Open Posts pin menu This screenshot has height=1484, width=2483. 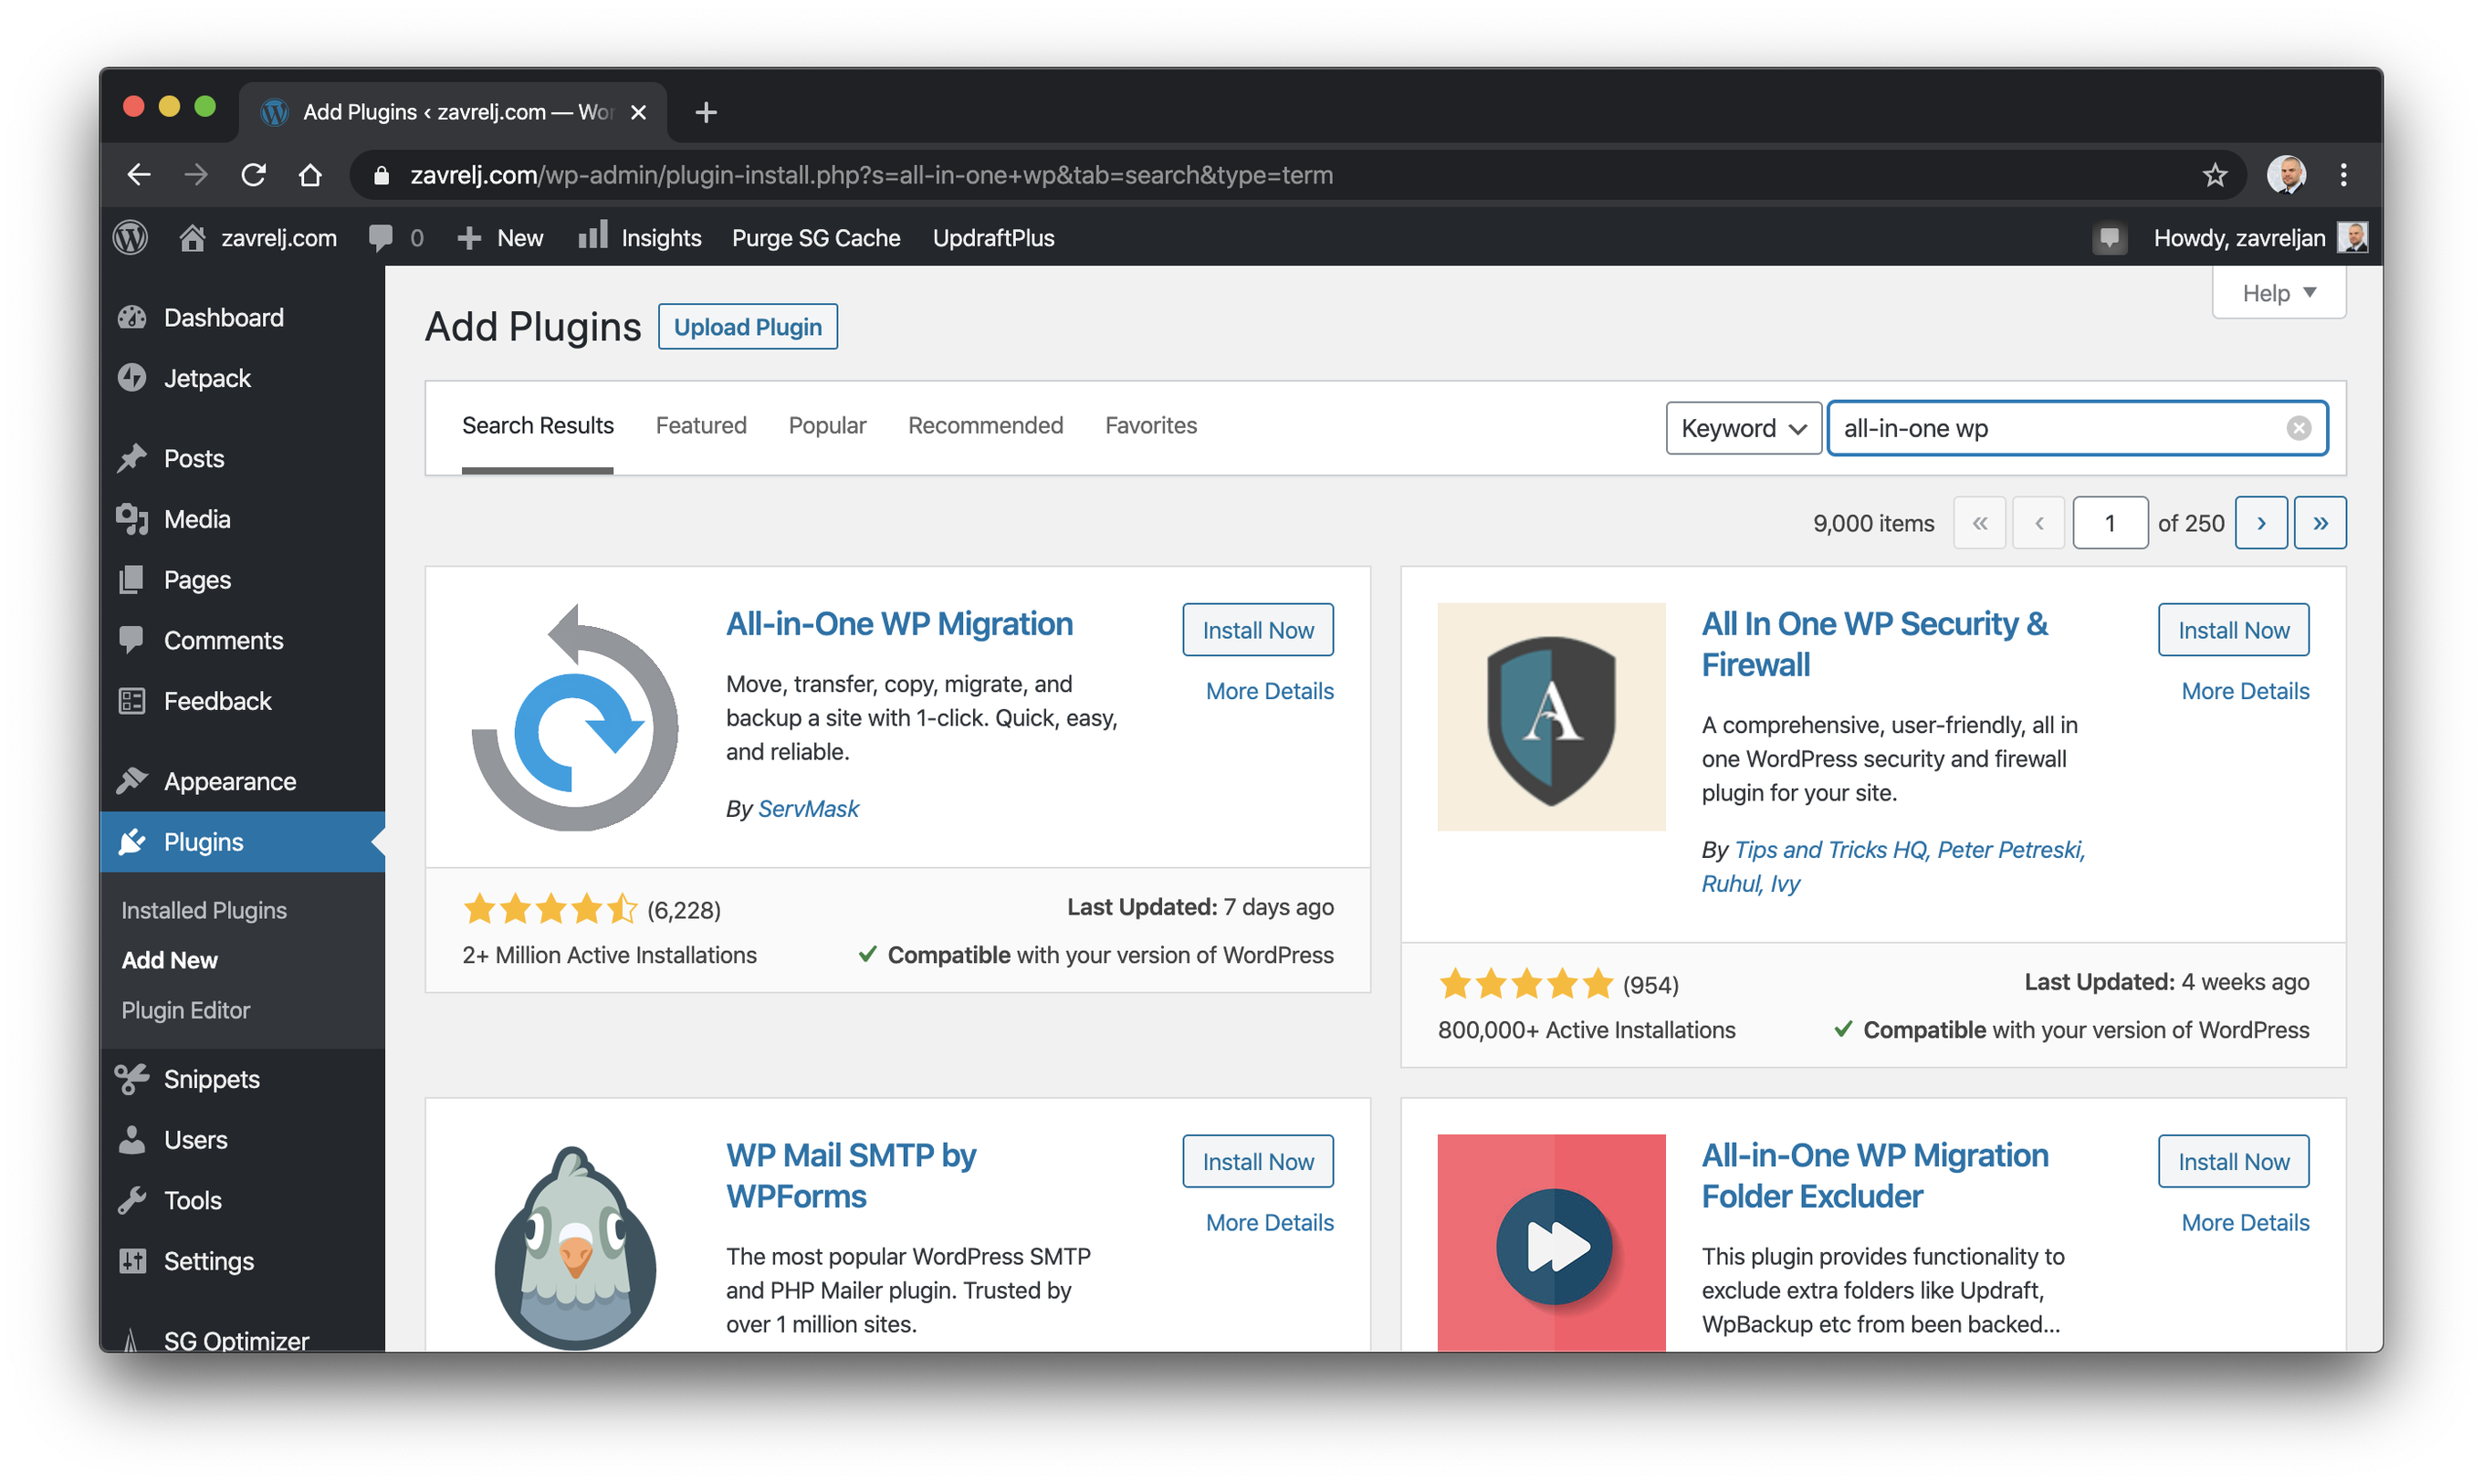(242, 458)
